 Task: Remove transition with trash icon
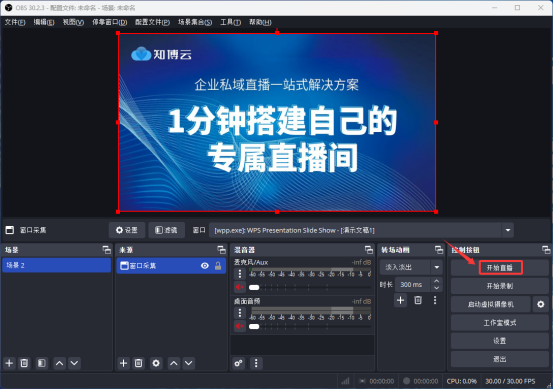point(418,300)
